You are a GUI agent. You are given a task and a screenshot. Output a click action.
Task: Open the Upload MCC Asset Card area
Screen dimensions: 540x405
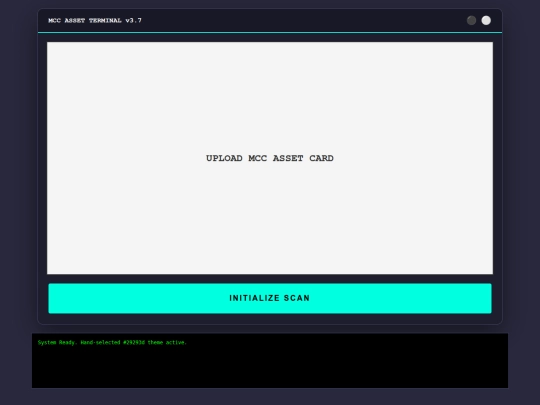[270, 158]
